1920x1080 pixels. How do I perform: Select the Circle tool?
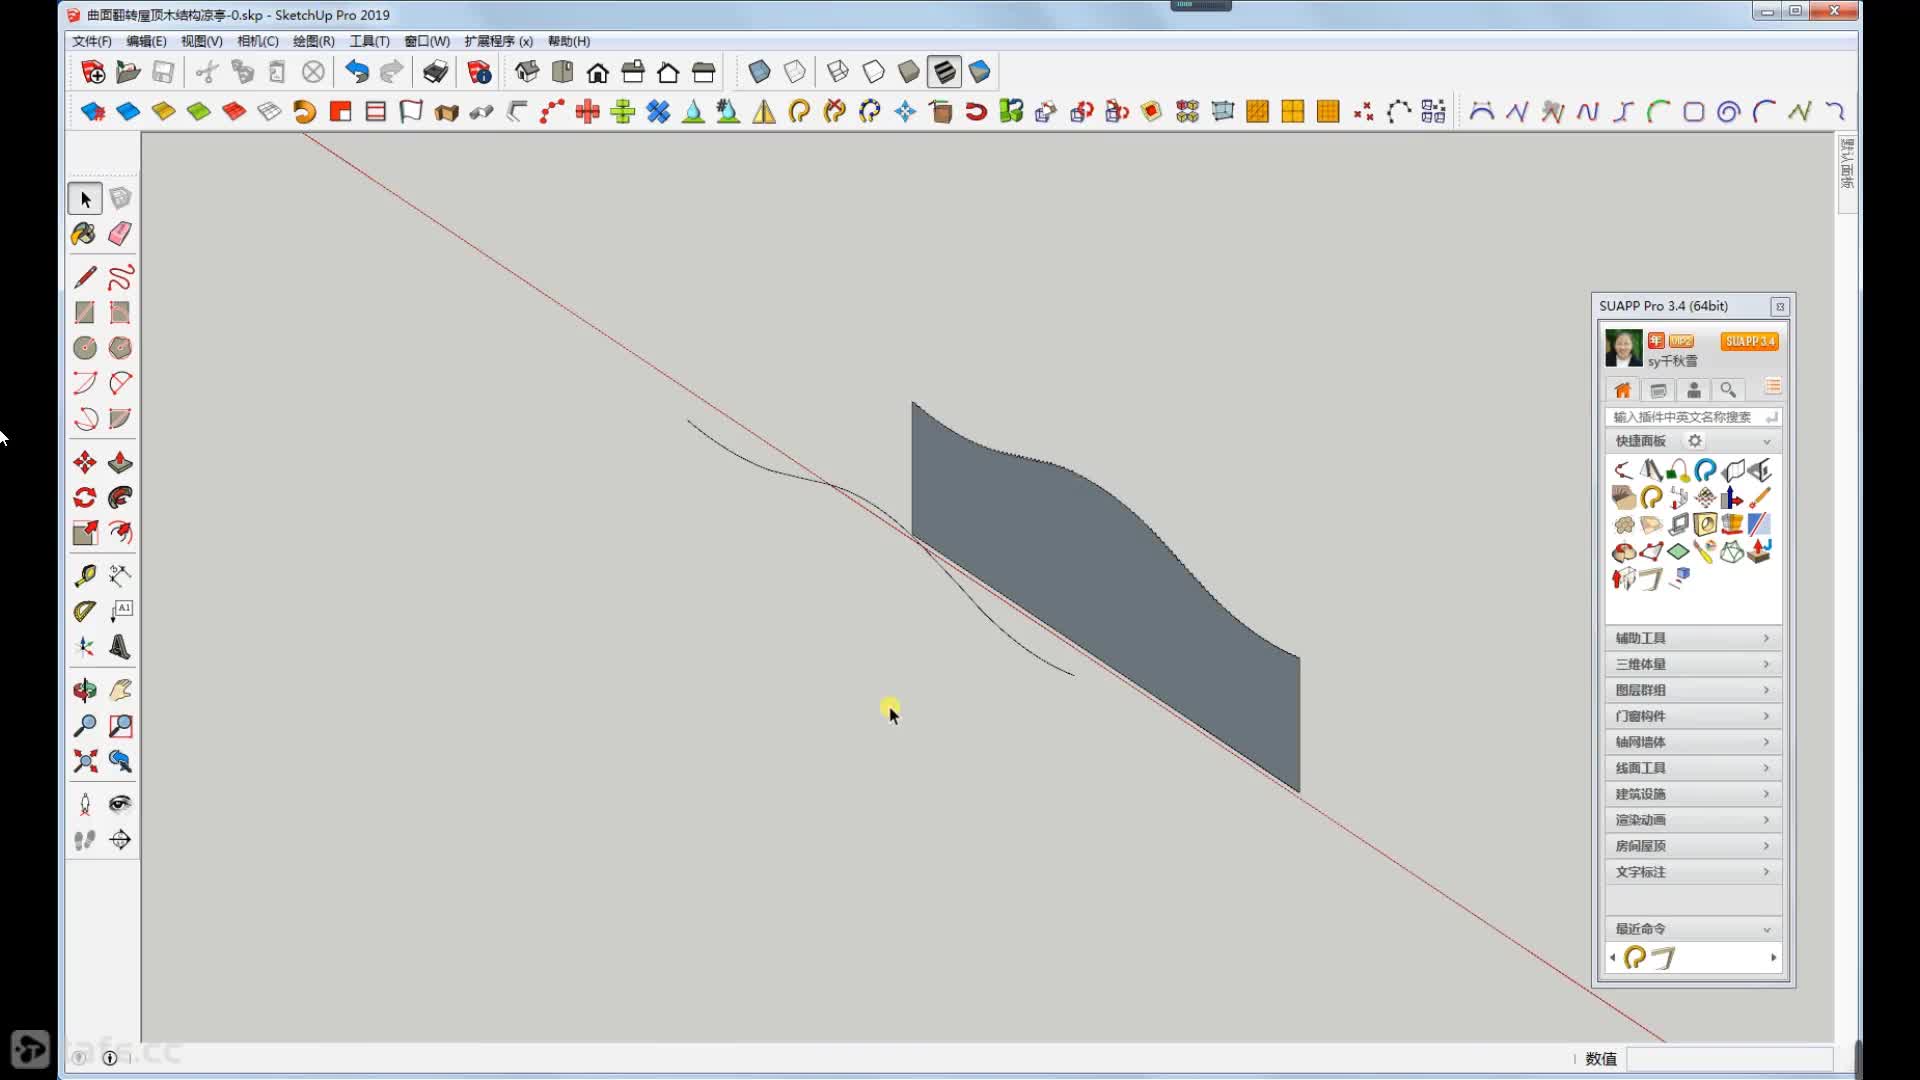(x=85, y=347)
